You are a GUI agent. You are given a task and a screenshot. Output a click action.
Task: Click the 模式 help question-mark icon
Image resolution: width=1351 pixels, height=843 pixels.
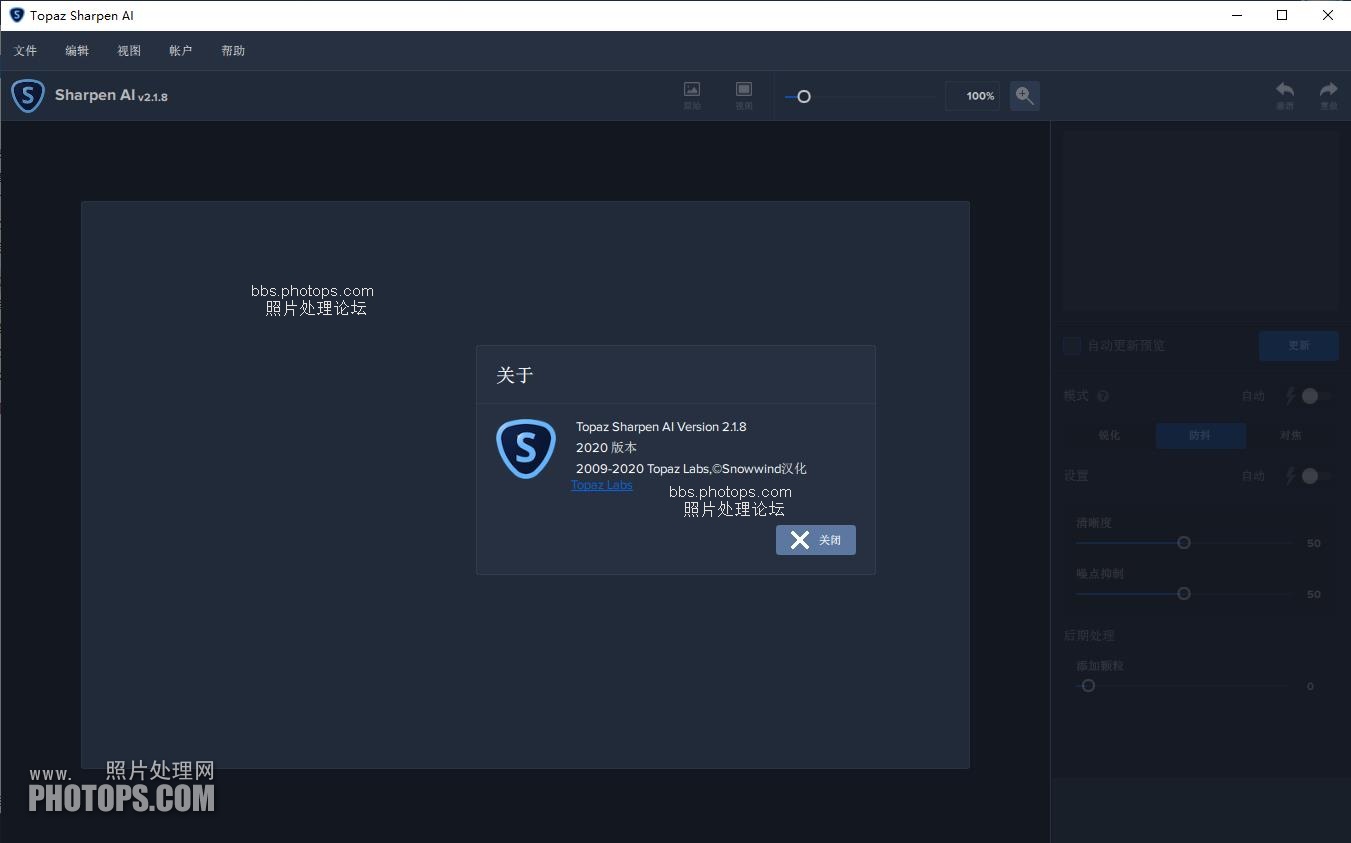click(1103, 396)
